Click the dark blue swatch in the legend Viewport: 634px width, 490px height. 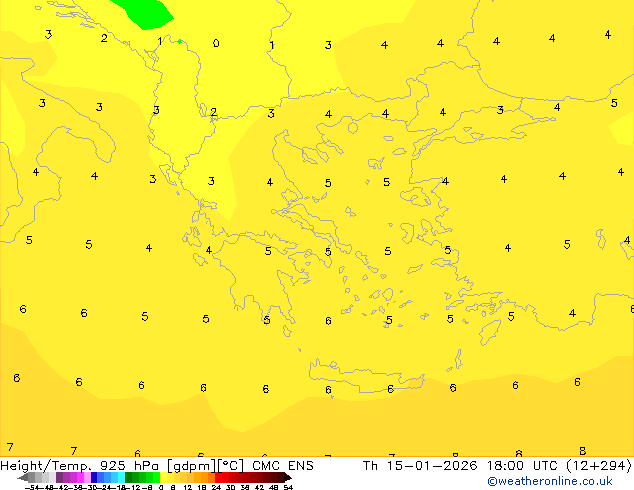tap(94, 477)
